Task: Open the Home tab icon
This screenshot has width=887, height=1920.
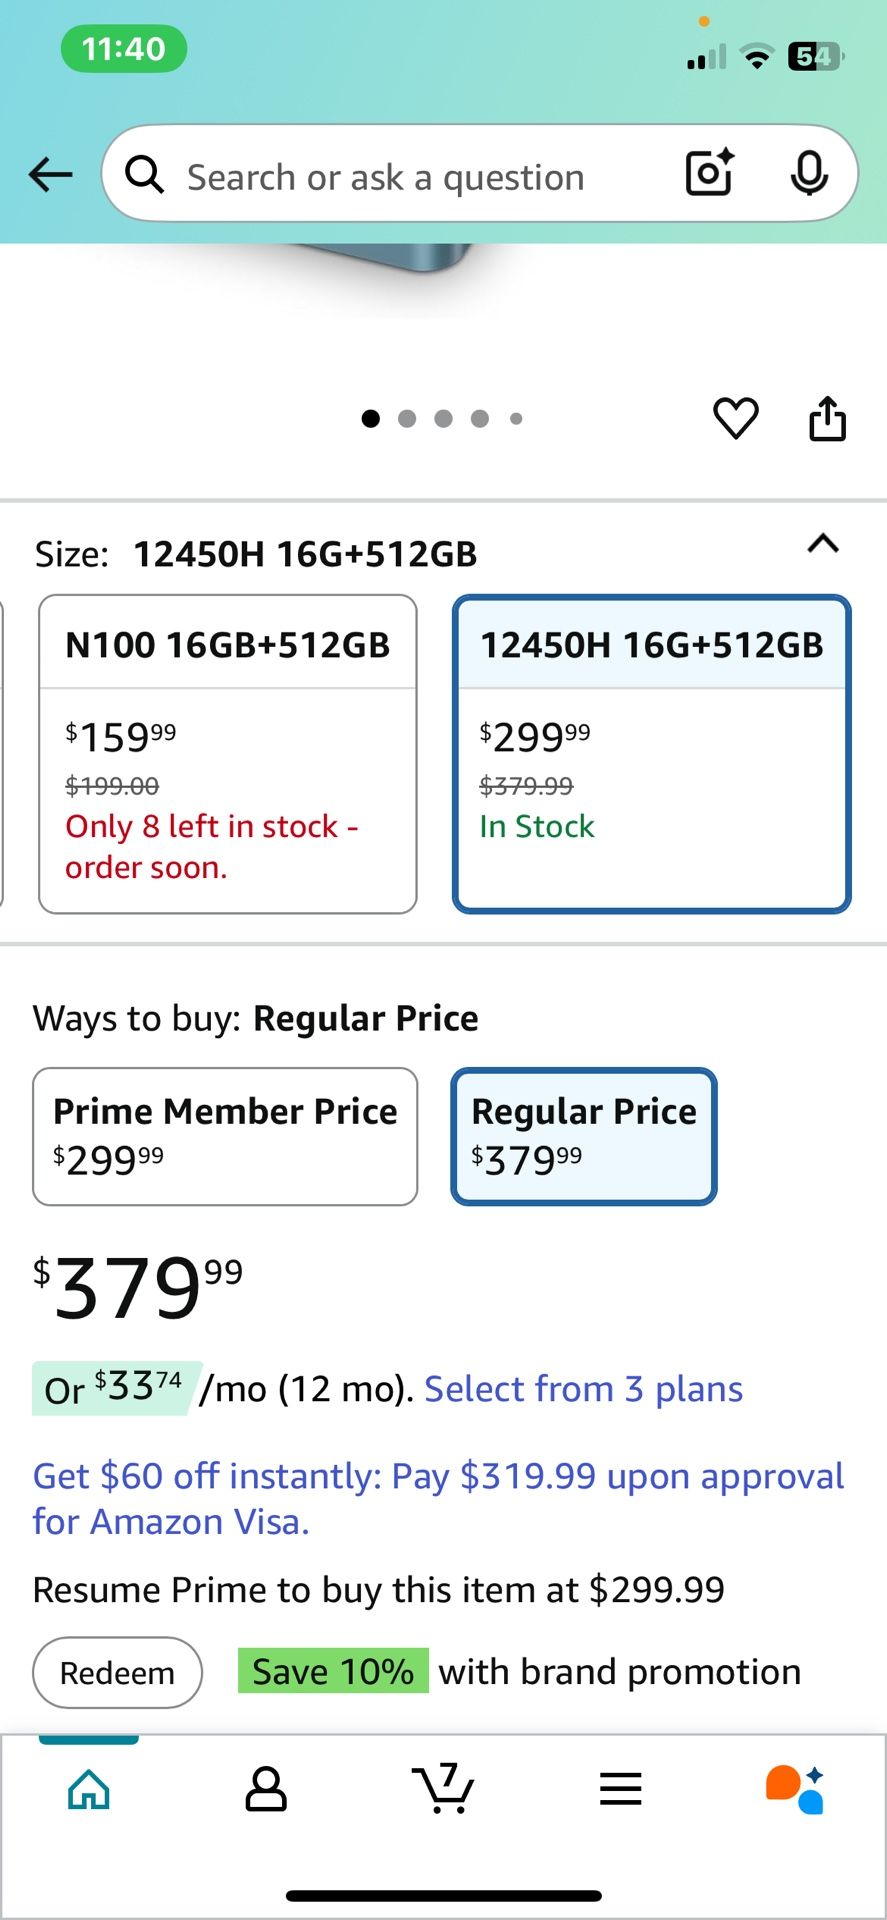Action: tap(89, 1788)
